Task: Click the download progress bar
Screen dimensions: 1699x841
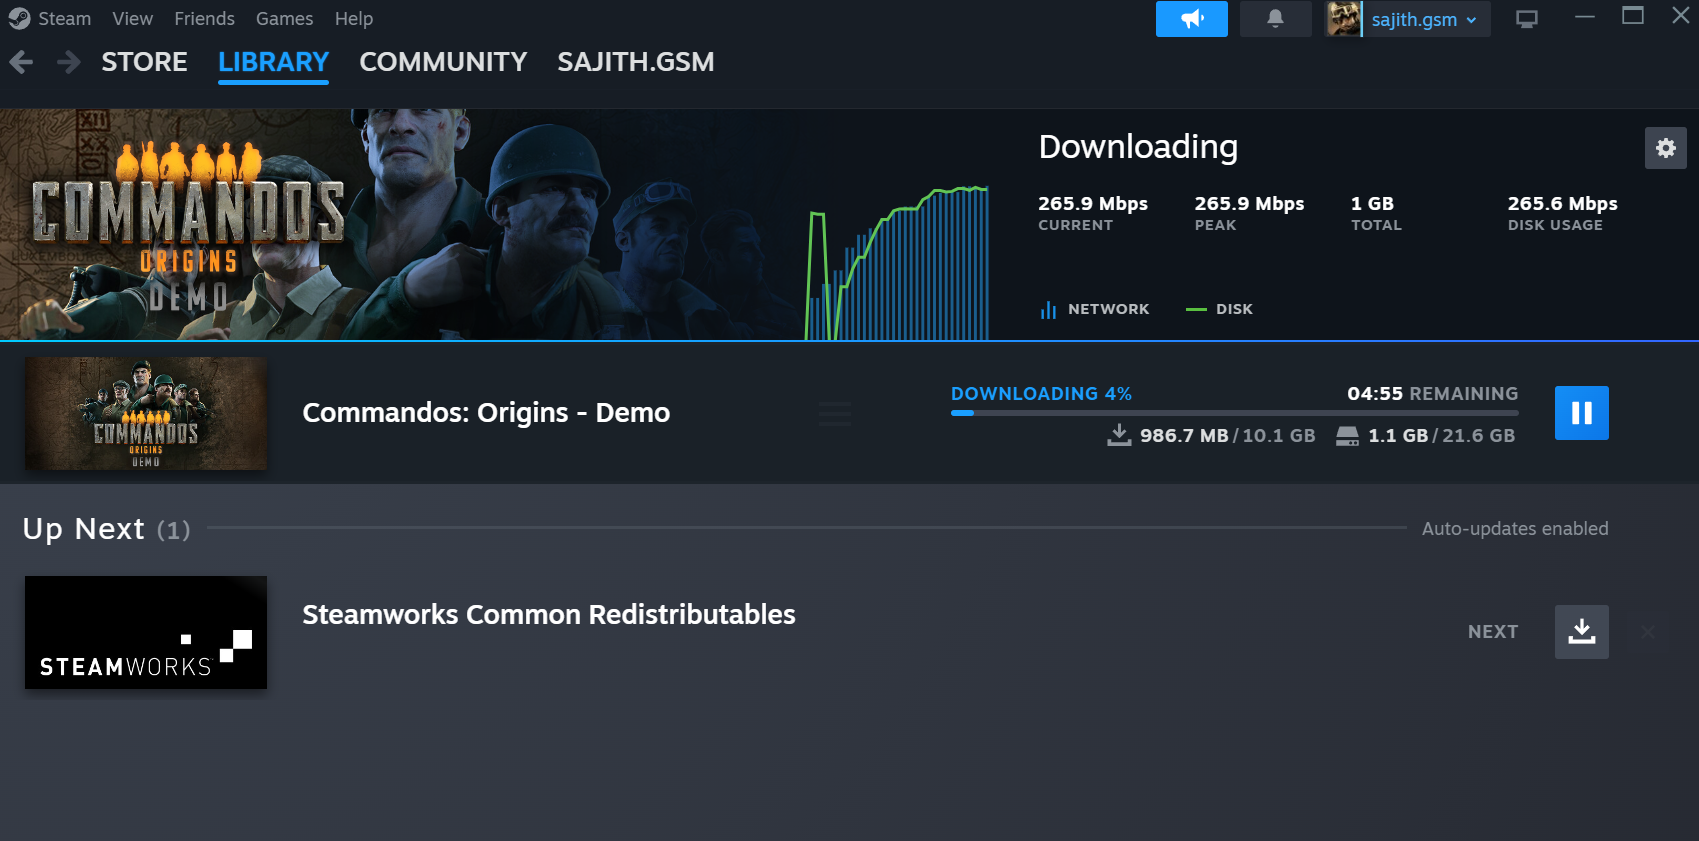Action: coord(1234,413)
